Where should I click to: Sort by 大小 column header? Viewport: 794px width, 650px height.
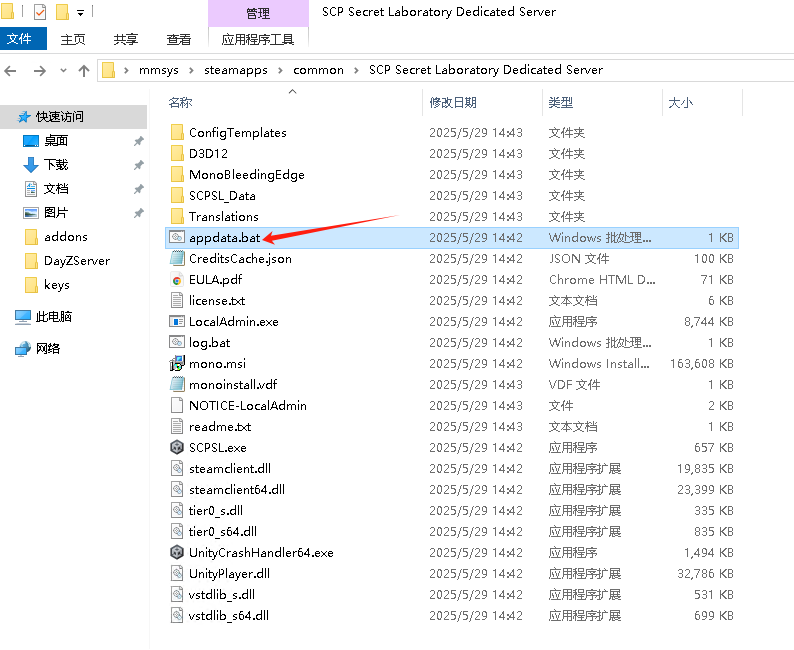coord(681,103)
